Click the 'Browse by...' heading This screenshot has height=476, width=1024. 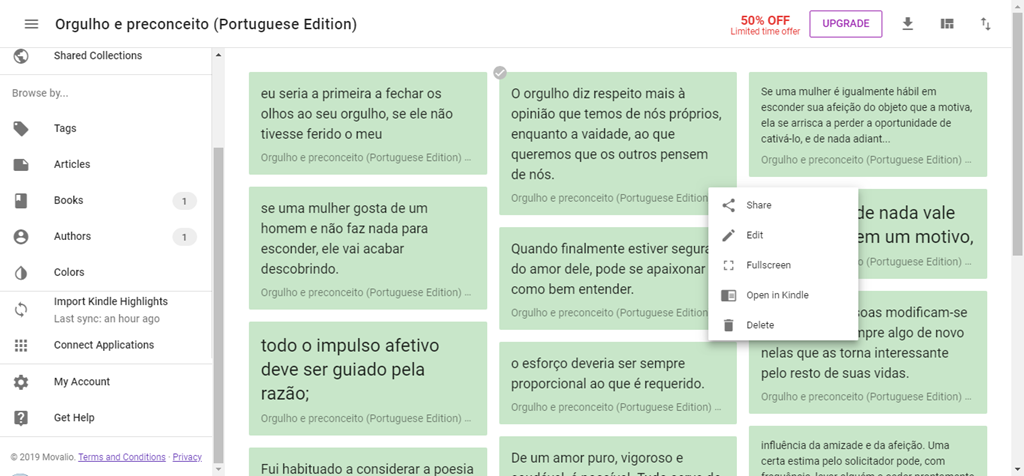tap(40, 93)
